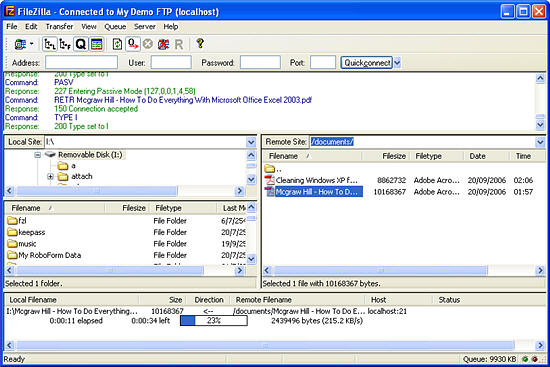Select the Removable Disk (I:) drive icon

click(50, 154)
